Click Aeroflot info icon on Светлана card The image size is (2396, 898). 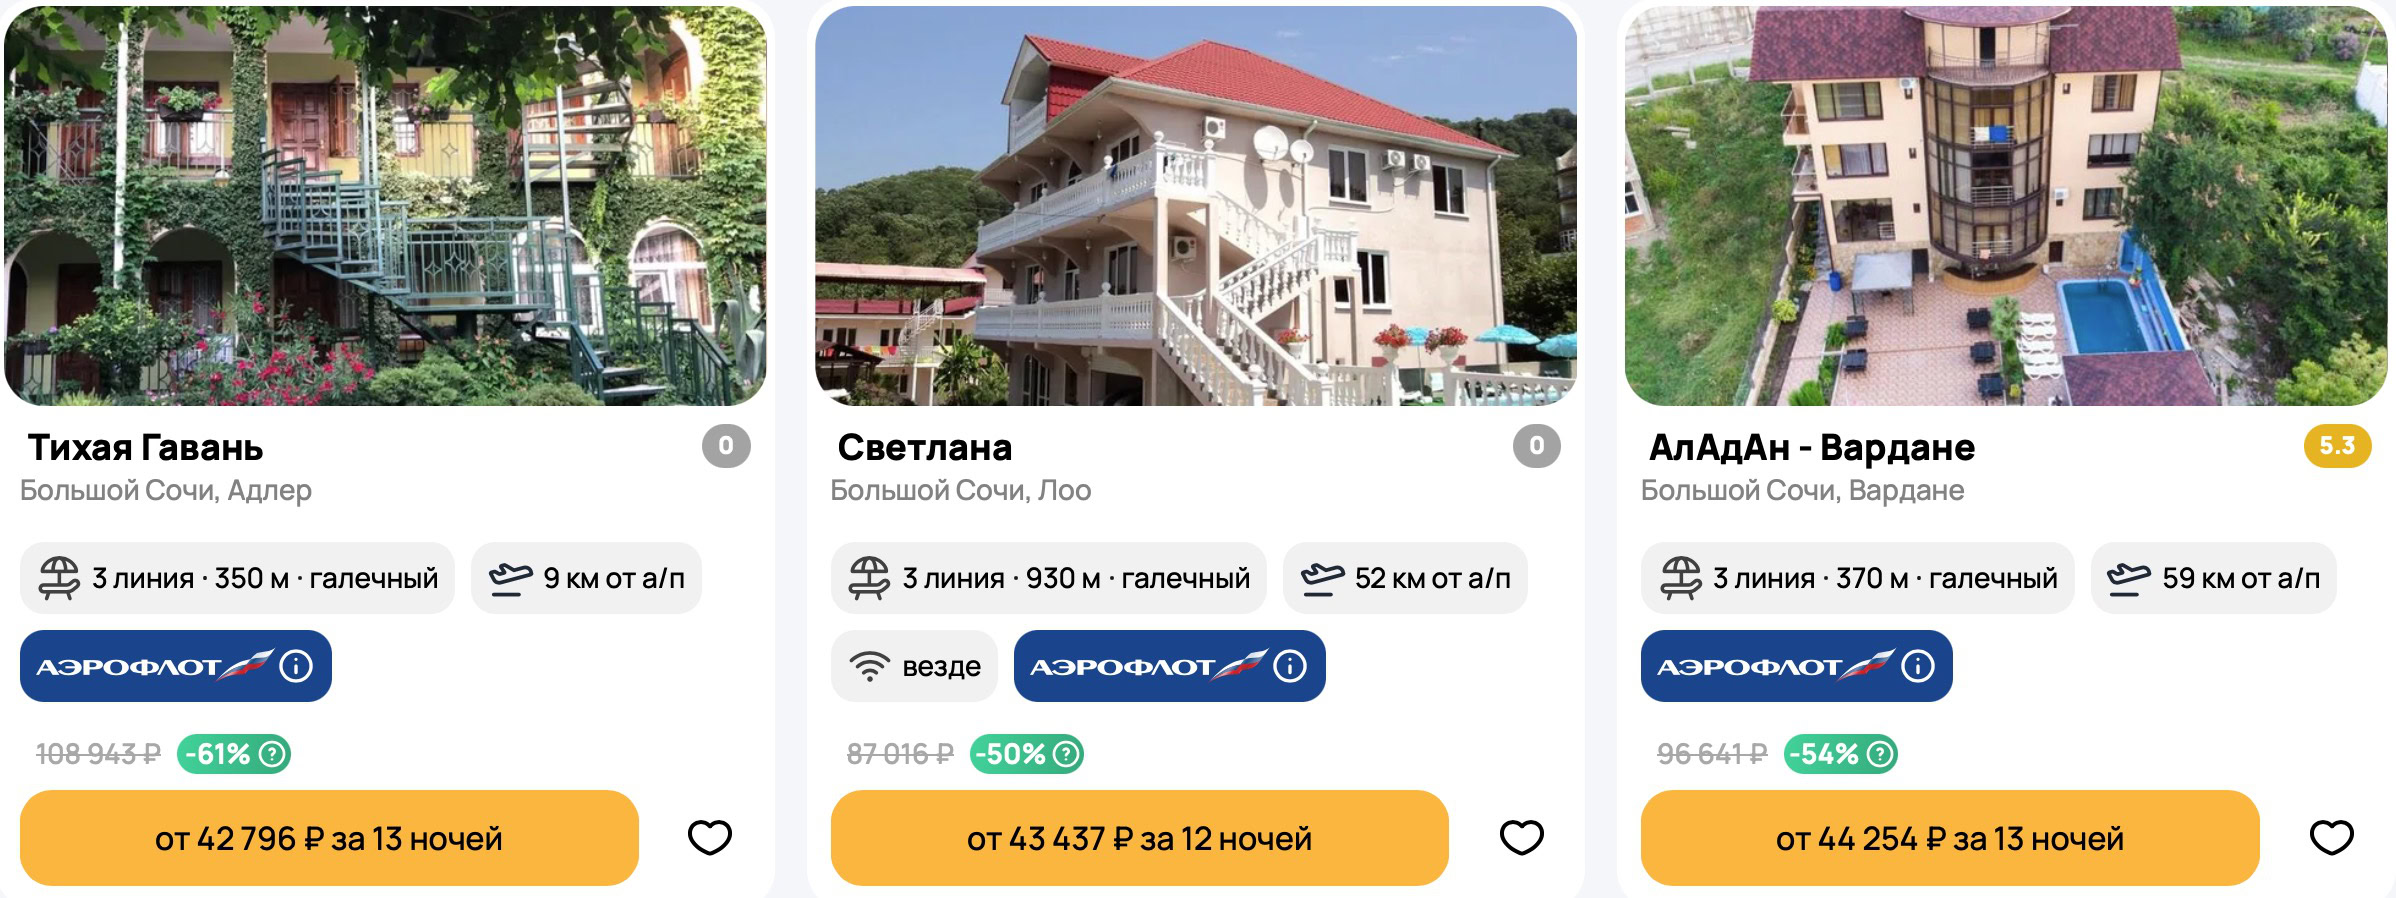(1290, 666)
